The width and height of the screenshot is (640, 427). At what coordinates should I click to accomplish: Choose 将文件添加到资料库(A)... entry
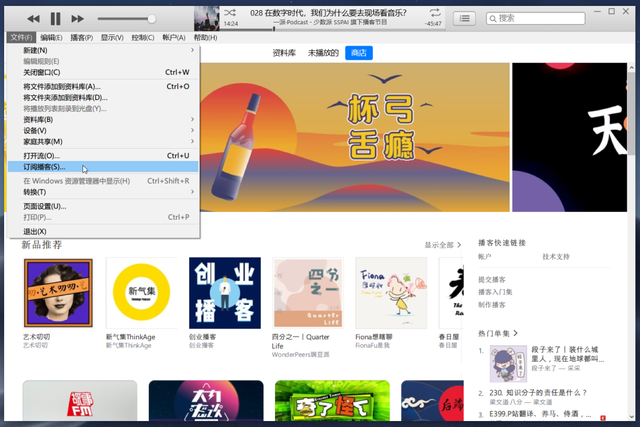(x=103, y=87)
